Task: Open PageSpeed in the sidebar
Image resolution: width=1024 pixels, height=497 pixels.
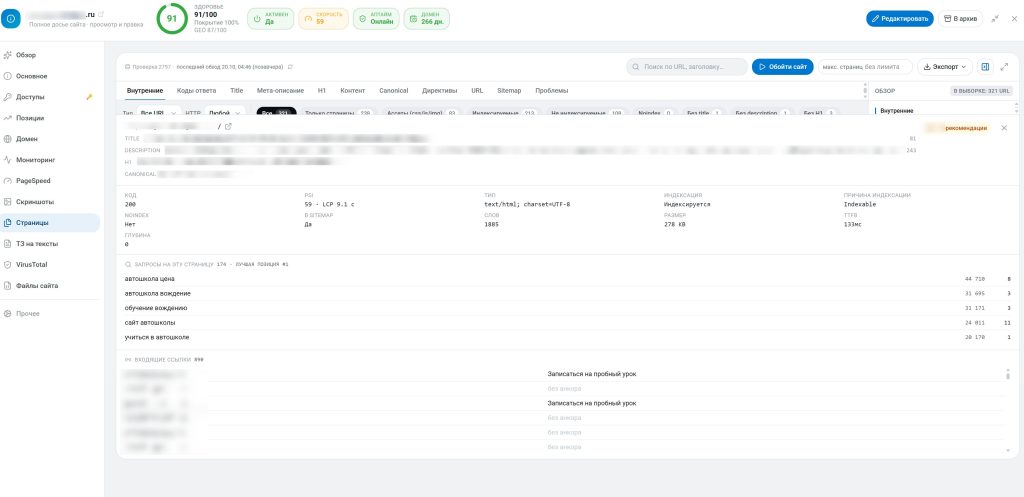Action: [x=50, y=180]
